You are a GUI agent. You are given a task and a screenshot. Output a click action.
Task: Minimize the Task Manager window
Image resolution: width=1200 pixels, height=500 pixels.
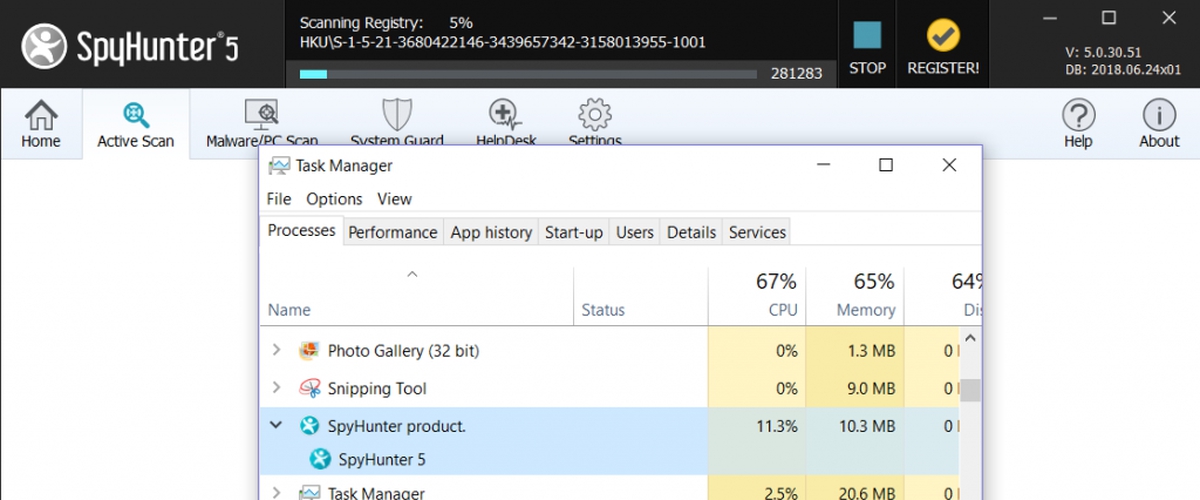coord(822,165)
